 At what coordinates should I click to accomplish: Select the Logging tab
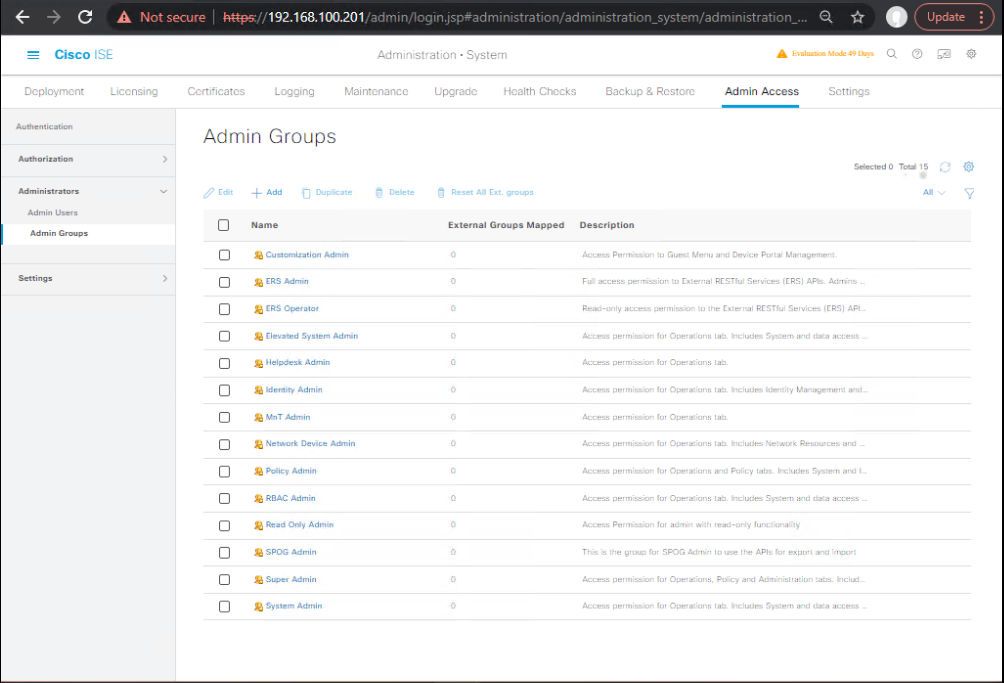click(x=295, y=92)
